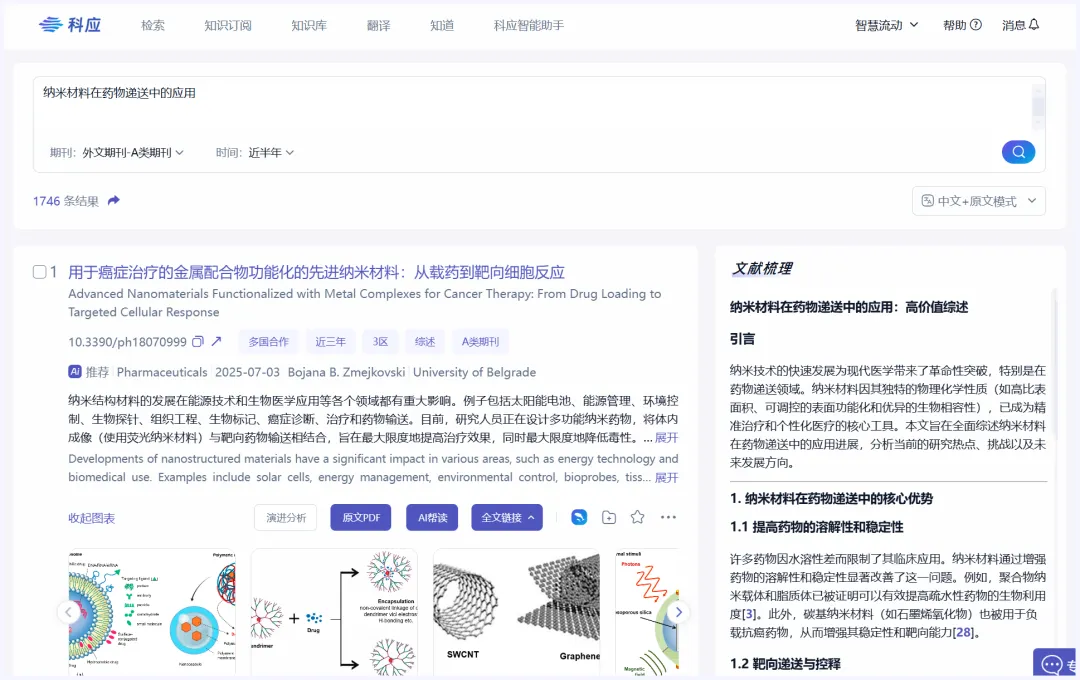Image resolution: width=1080 pixels, height=680 pixels.
Task: Collapse figures with 收起图表
Action: 92,518
